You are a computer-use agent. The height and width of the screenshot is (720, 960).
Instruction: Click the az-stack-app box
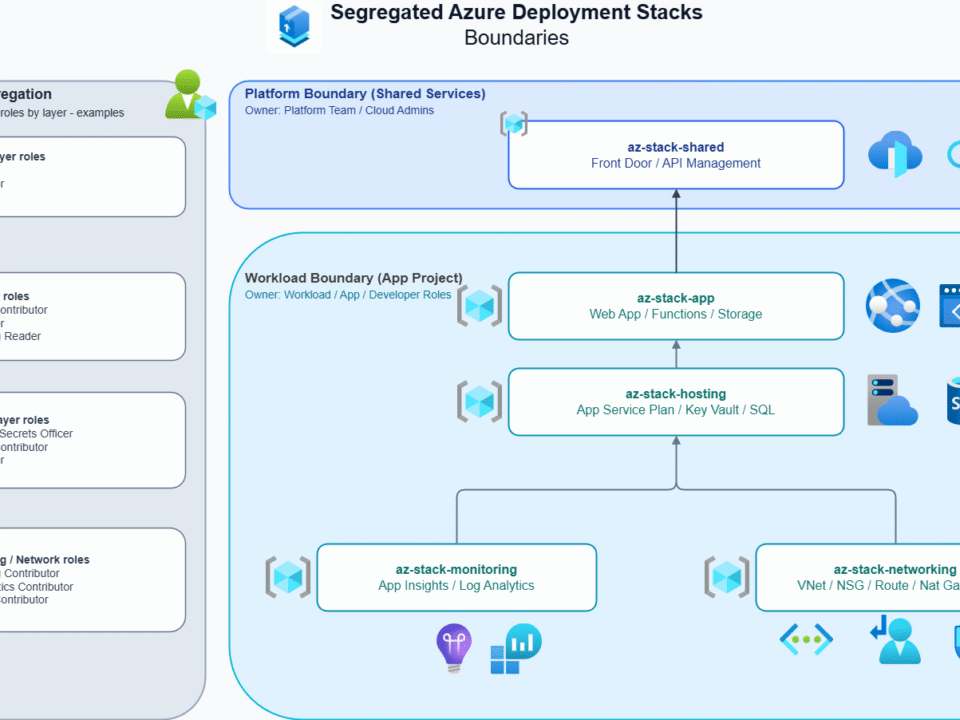pos(675,306)
